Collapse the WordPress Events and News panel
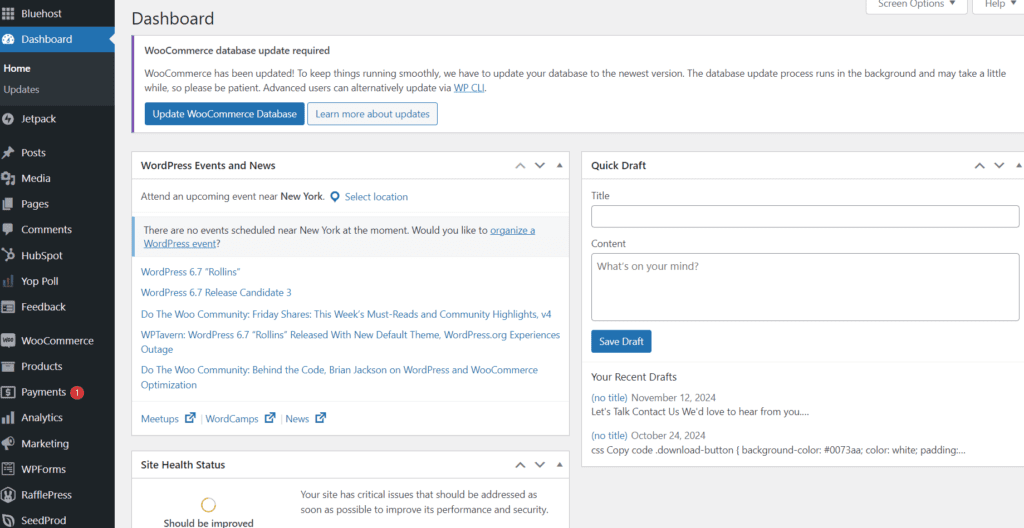The height and width of the screenshot is (528, 1024). 560,165
